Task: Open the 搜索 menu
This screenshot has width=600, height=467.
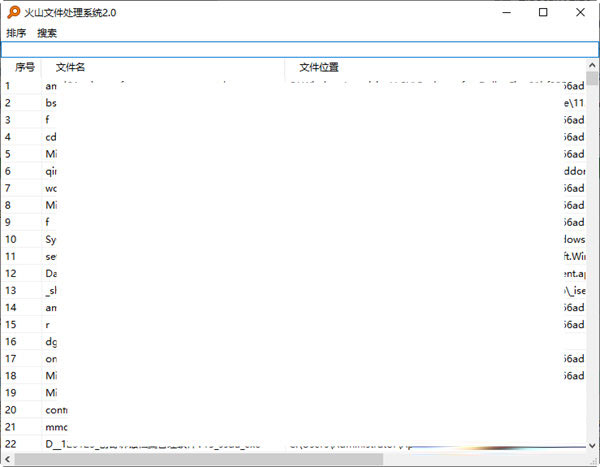Action: 47,33
